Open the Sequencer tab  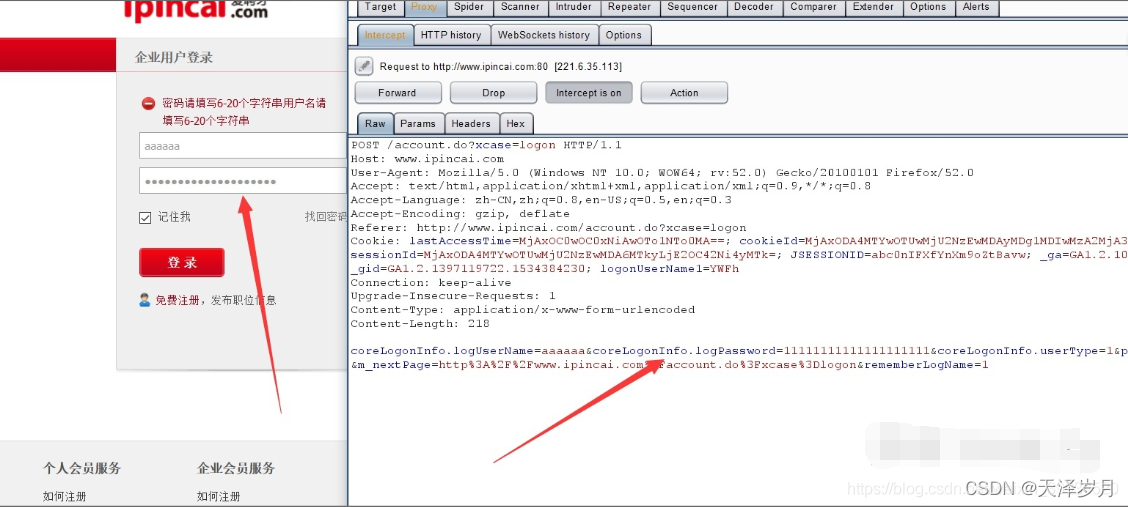[693, 7]
